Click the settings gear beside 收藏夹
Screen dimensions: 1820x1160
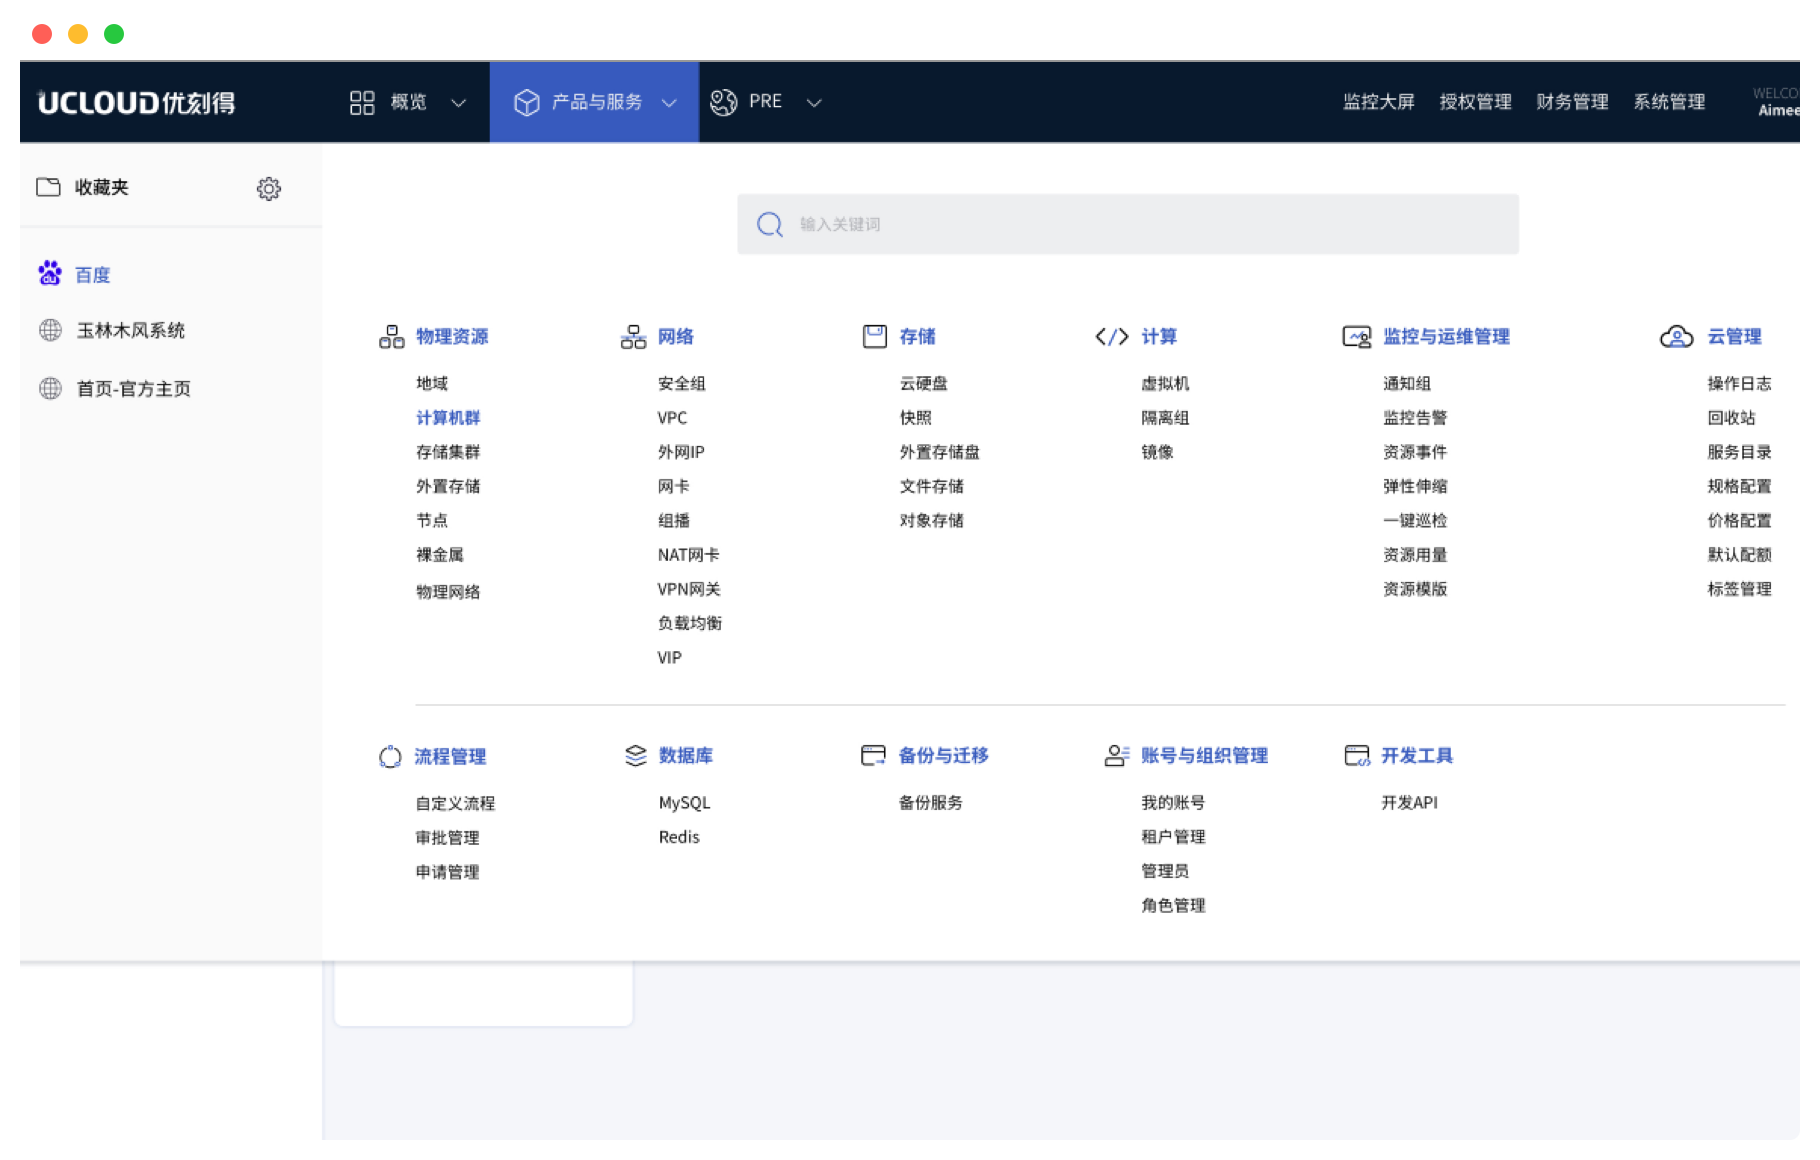pyautogui.click(x=269, y=188)
